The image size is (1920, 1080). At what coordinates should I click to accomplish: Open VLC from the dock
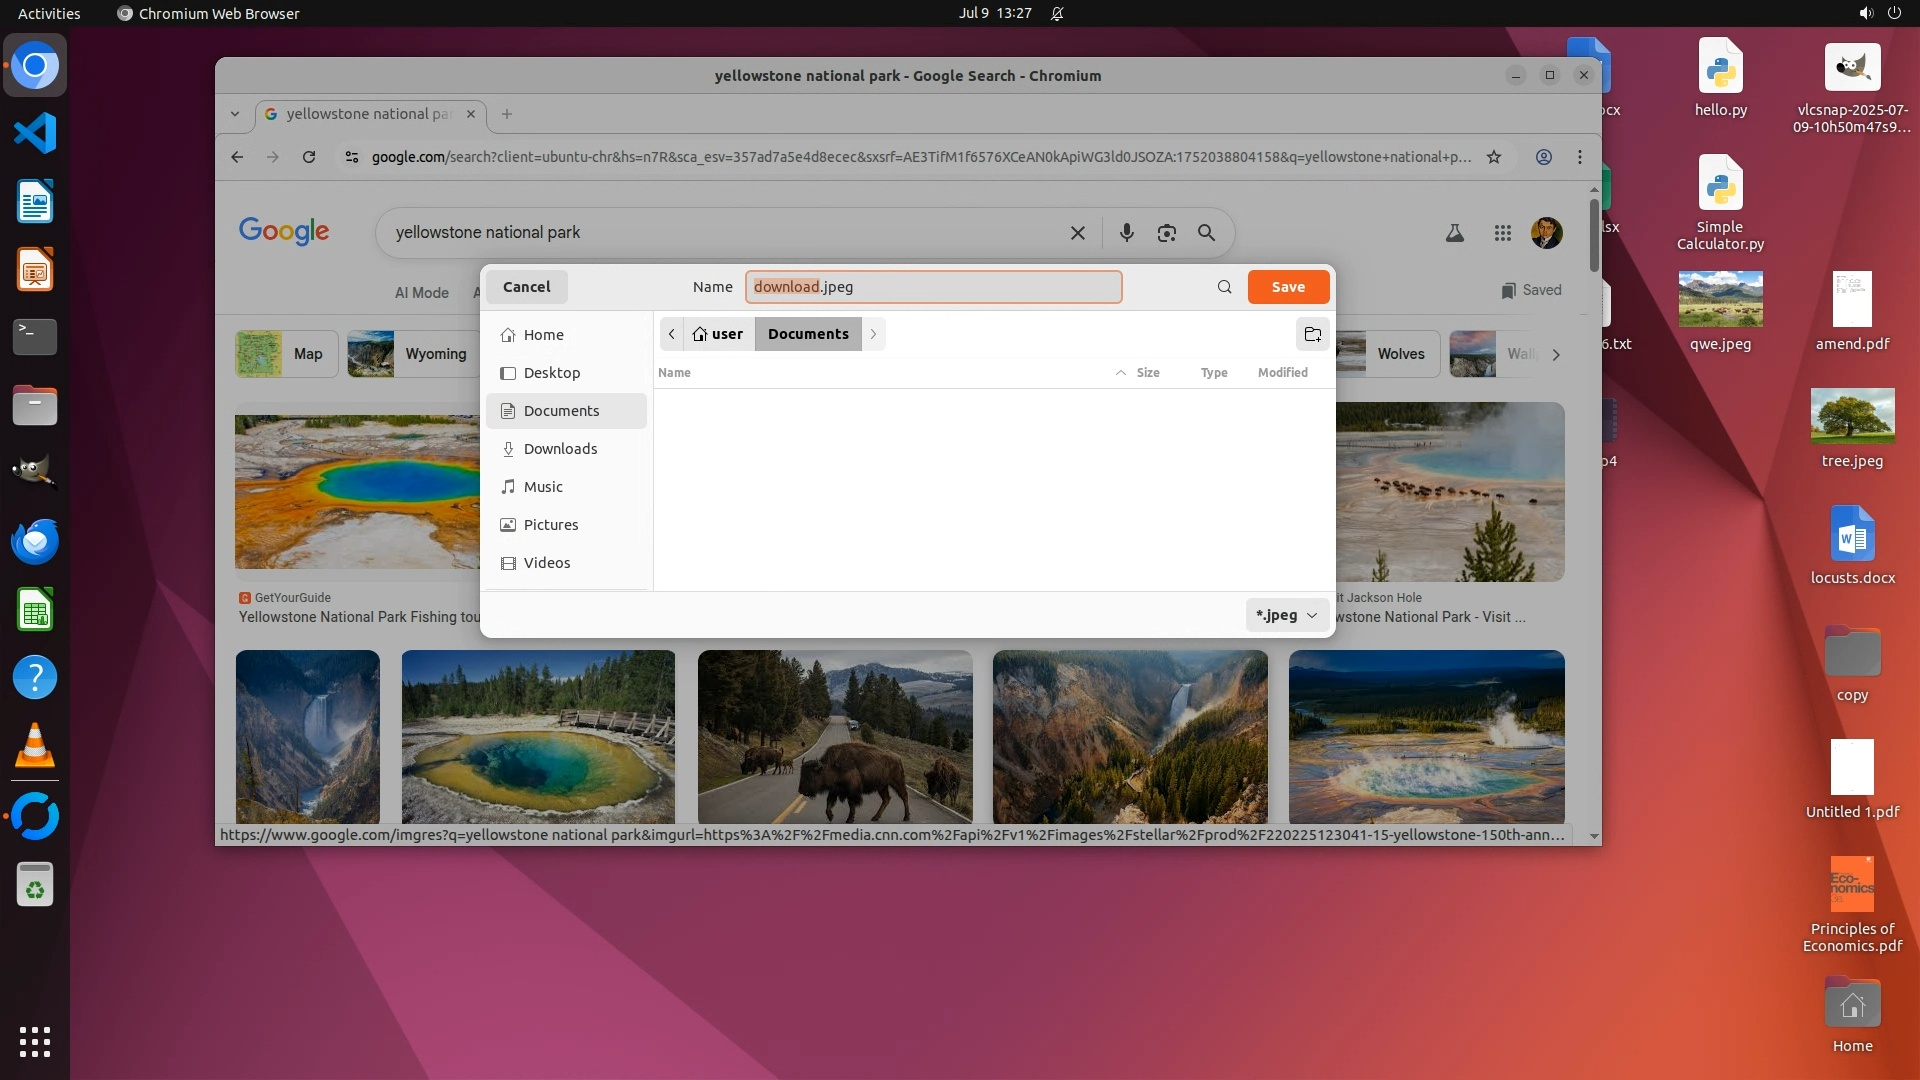35,746
